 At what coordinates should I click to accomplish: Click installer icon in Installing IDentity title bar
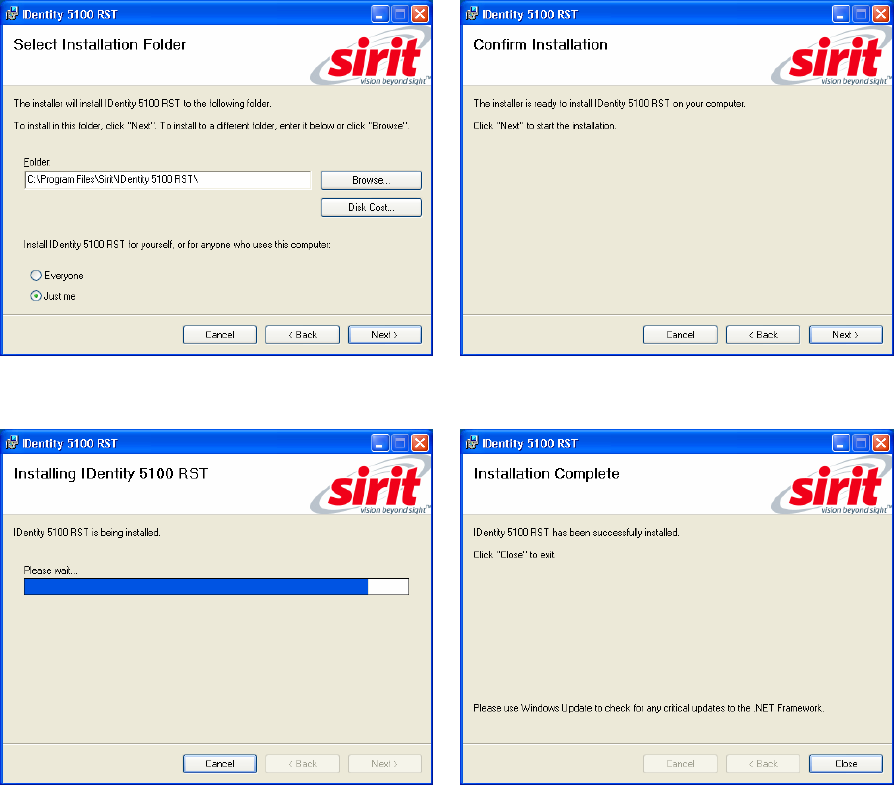coord(11,442)
